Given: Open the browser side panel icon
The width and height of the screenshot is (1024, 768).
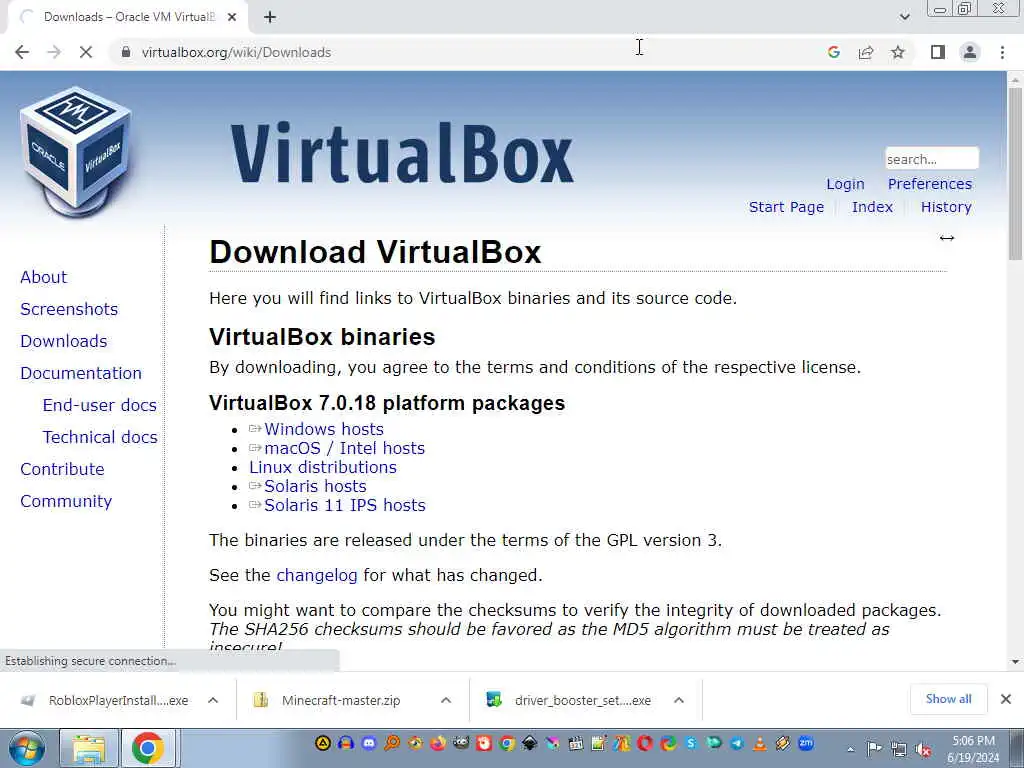Looking at the screenshot, I should [x=938, y=52].
